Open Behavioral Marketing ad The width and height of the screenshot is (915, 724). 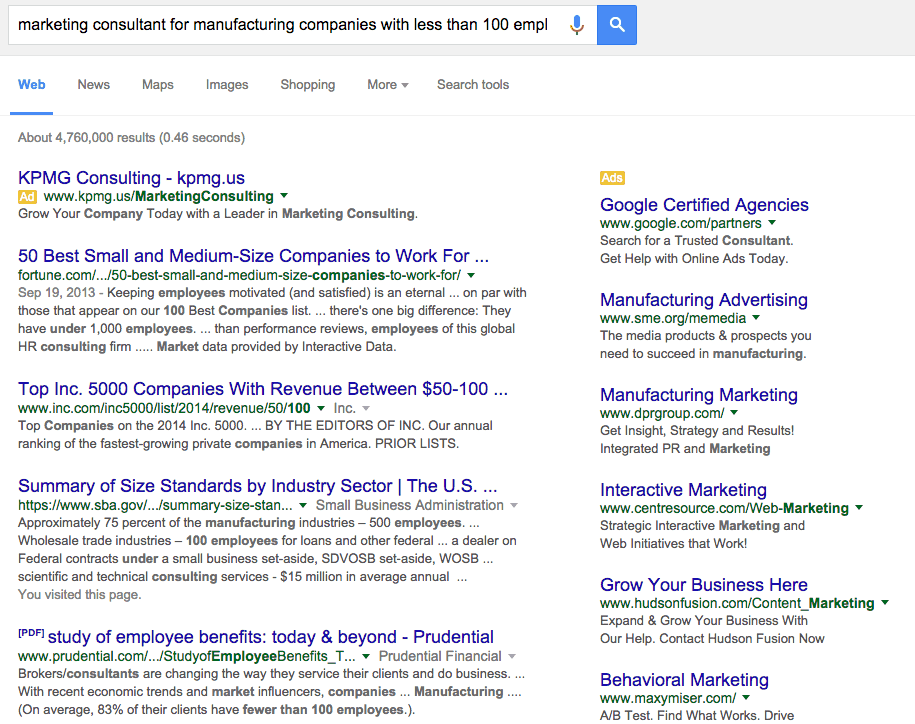[684, 680]
